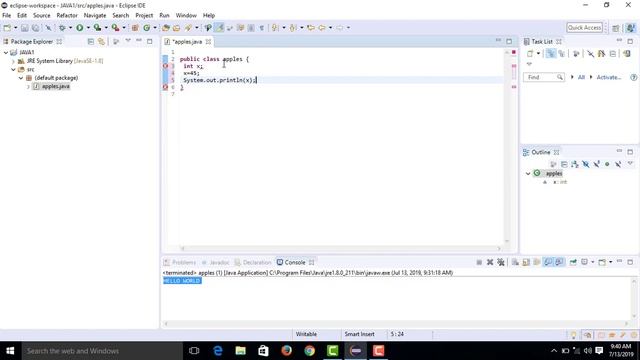The width and height of the screenshot is (640, 360).
Task: Click the Remove Launch X icon in Console
Action: point(490,262)
